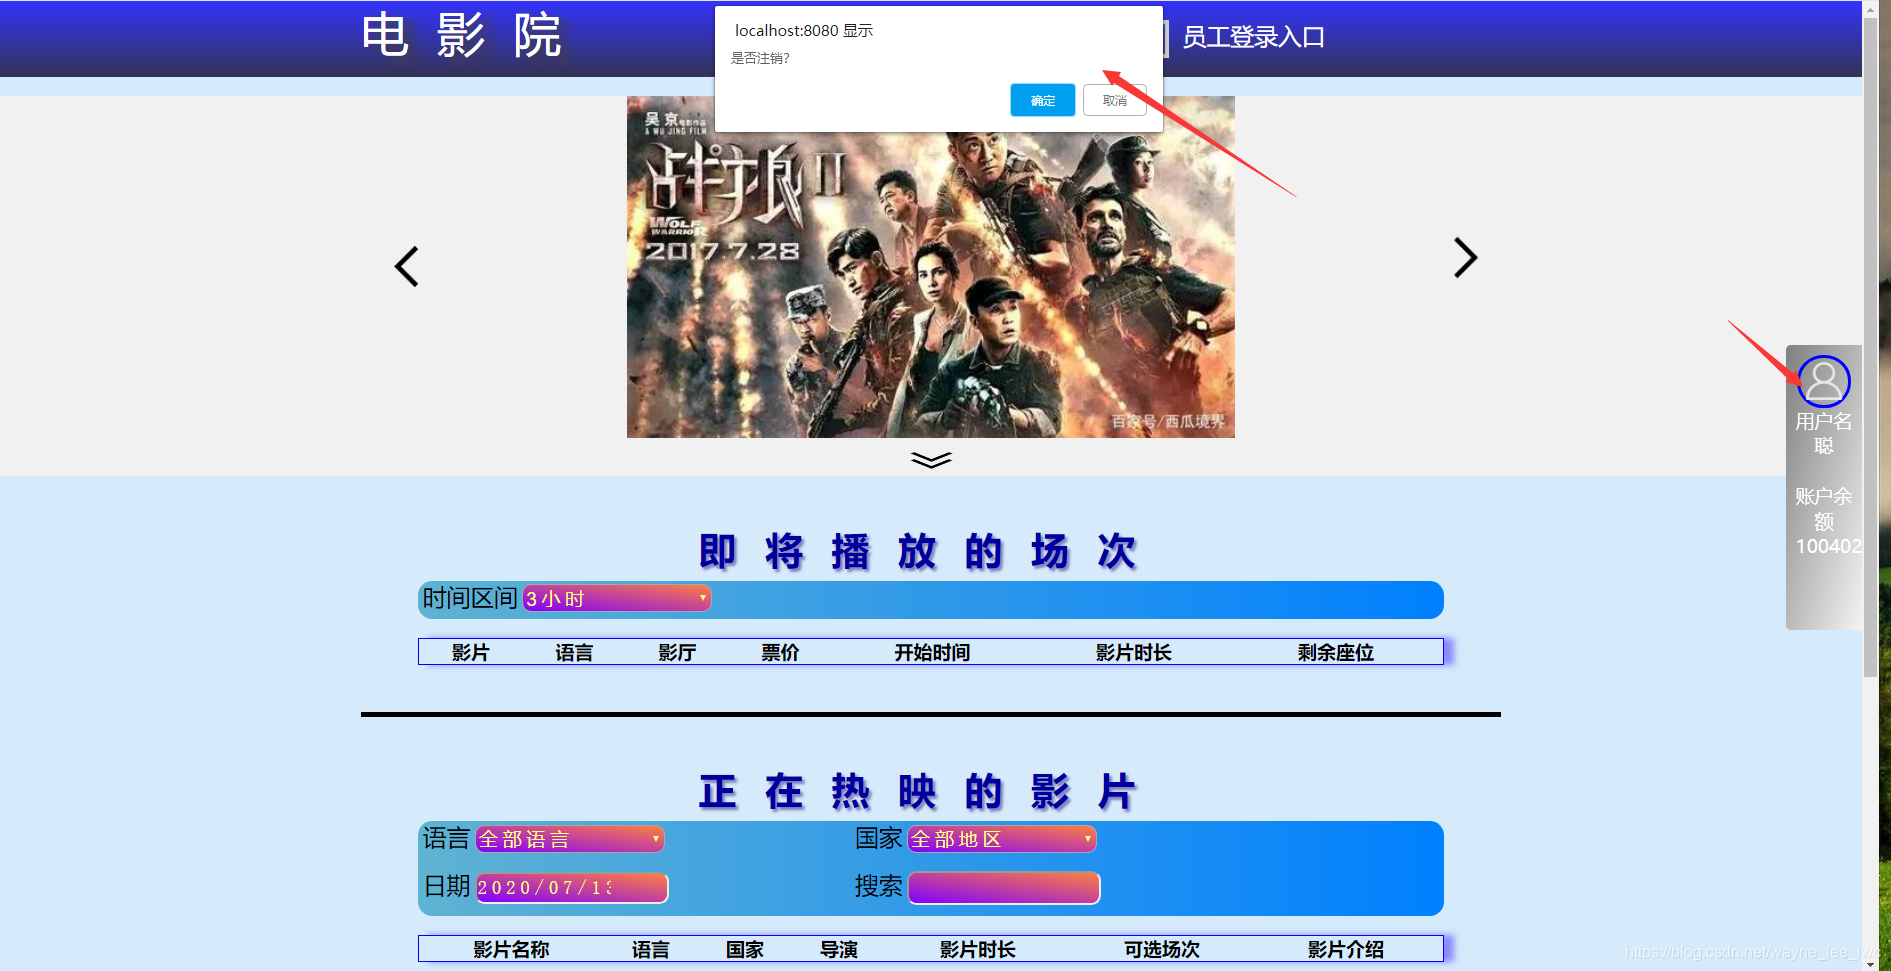Click the 账户余额 100402 balance display

(1826, 521)
